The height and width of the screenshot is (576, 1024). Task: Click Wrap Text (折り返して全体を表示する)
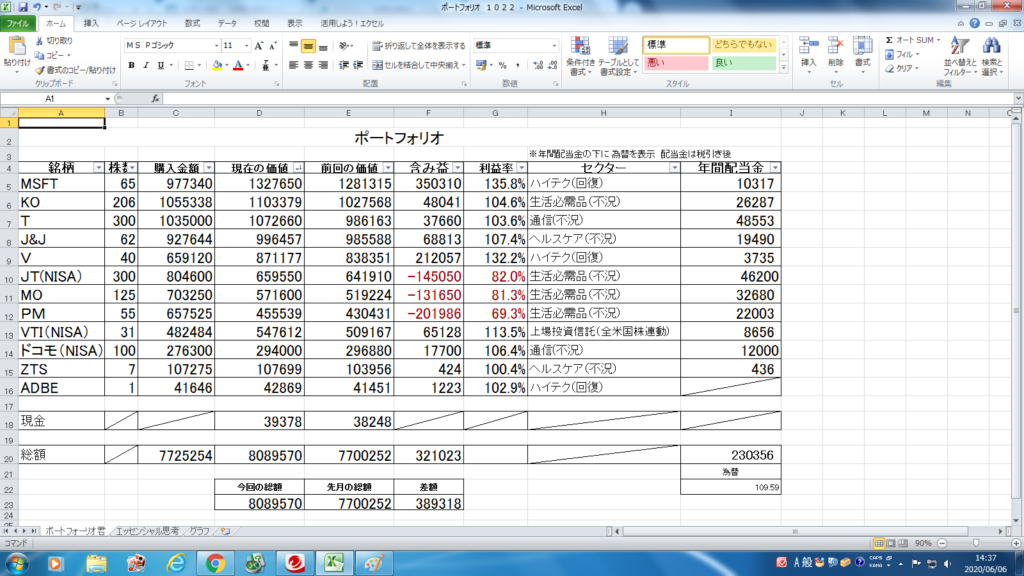pyautogui.click(x=419, y=46)
